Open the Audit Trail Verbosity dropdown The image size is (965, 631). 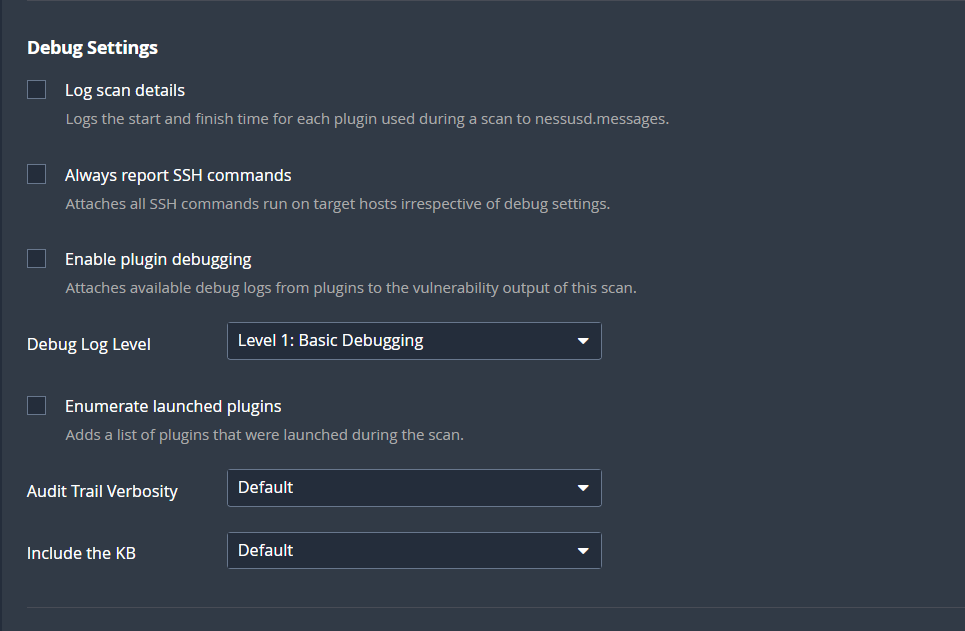[414, 487]
